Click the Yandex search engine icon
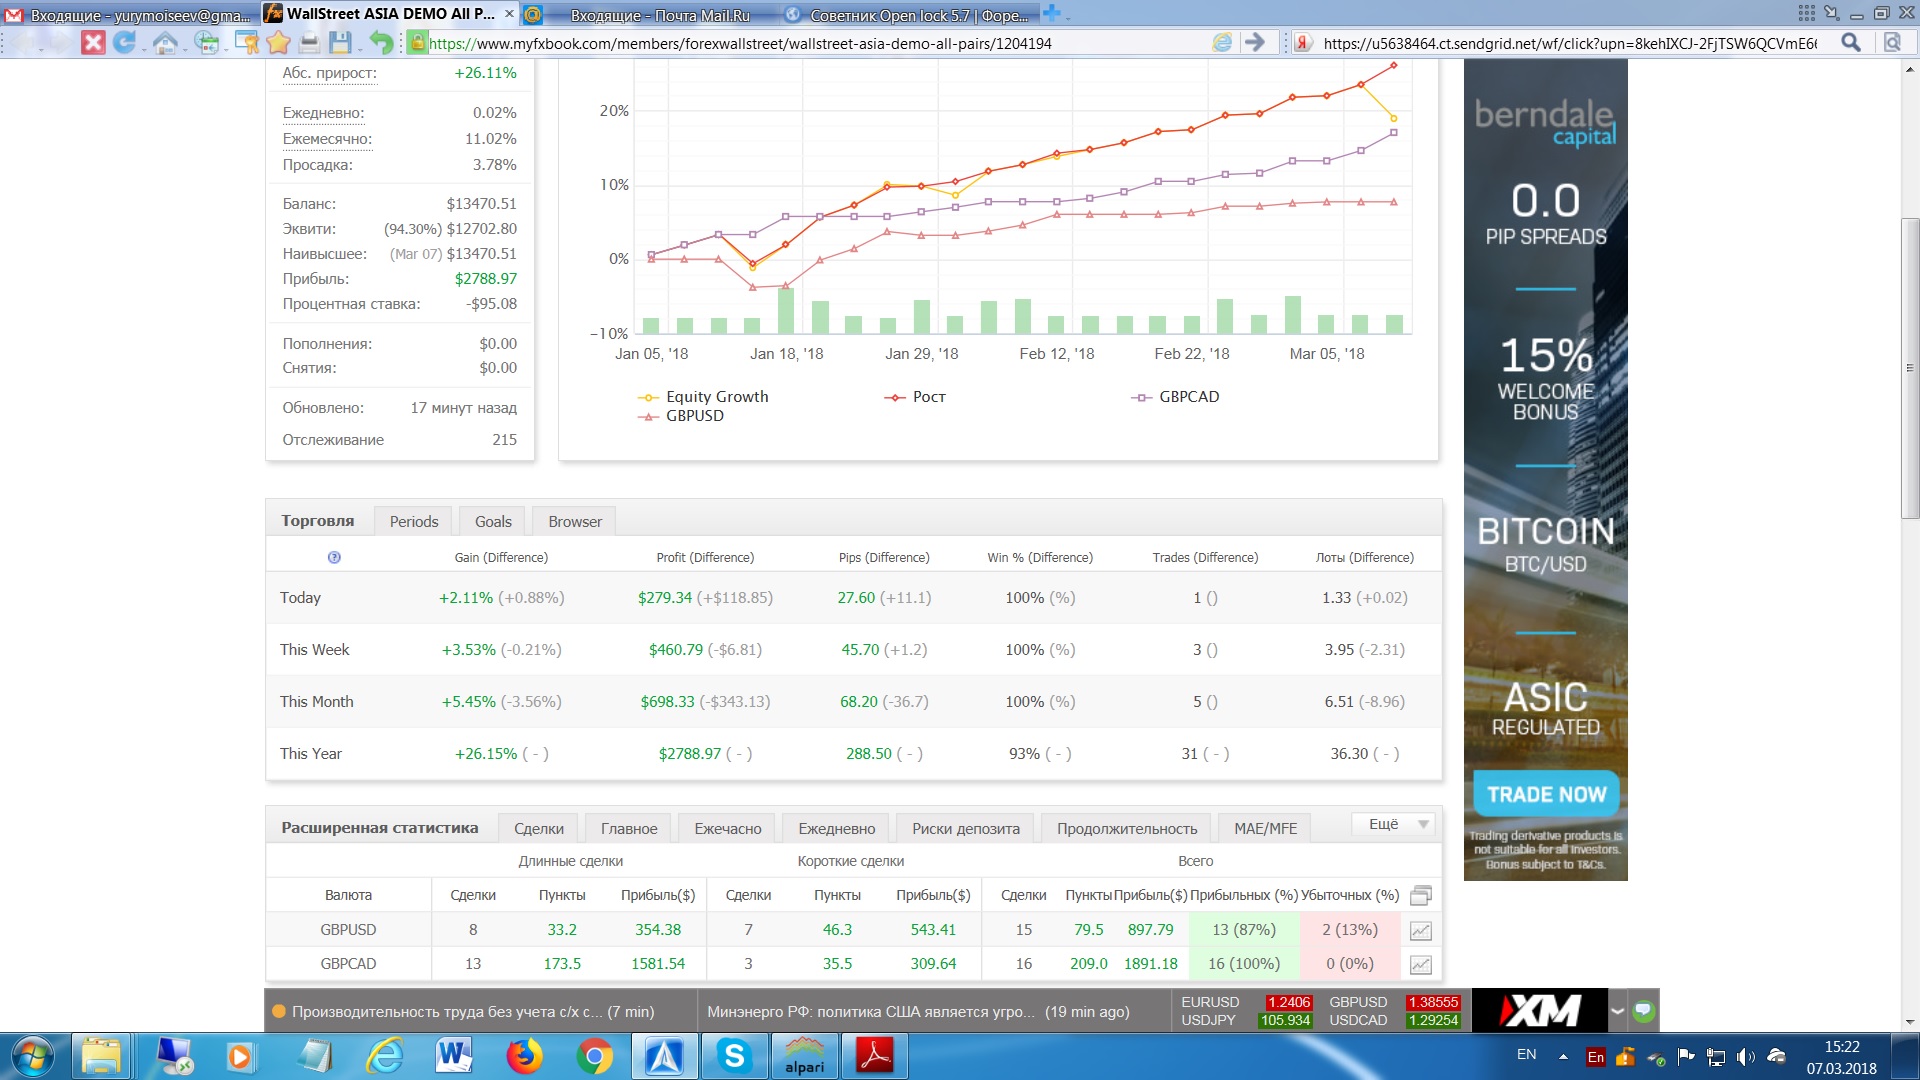The width and height of the screenshot is (1920, 1080). point(1303,42)
